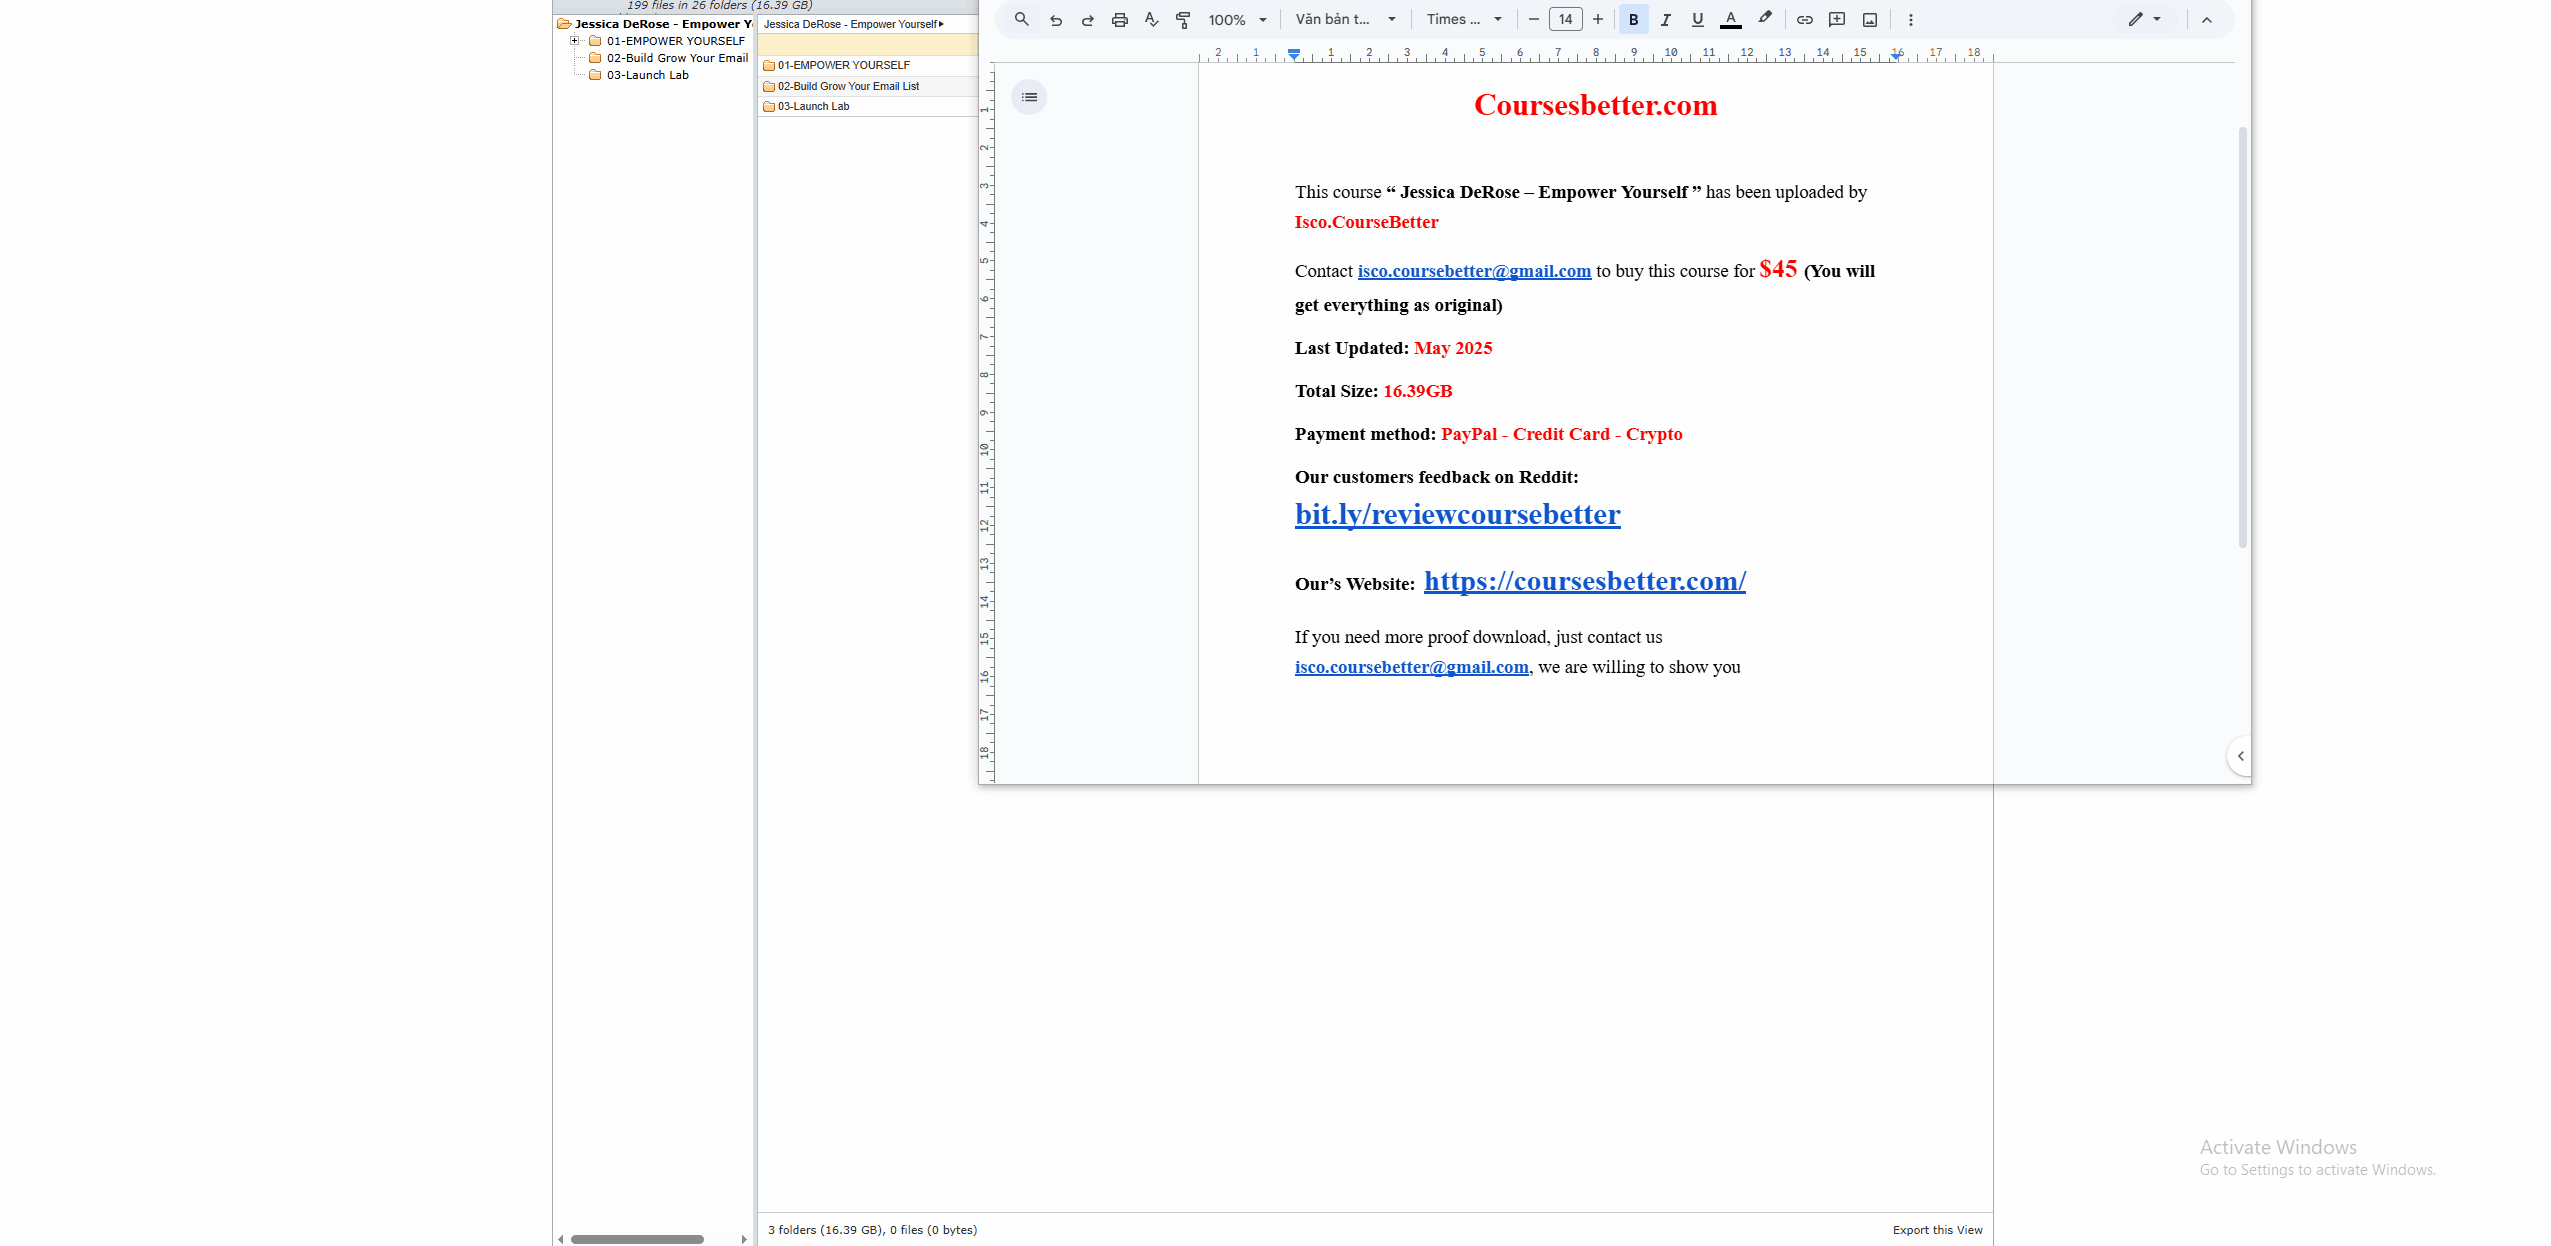
Task: Click the Coursesbetter.com heading text
Action: tap(1595, 105)
